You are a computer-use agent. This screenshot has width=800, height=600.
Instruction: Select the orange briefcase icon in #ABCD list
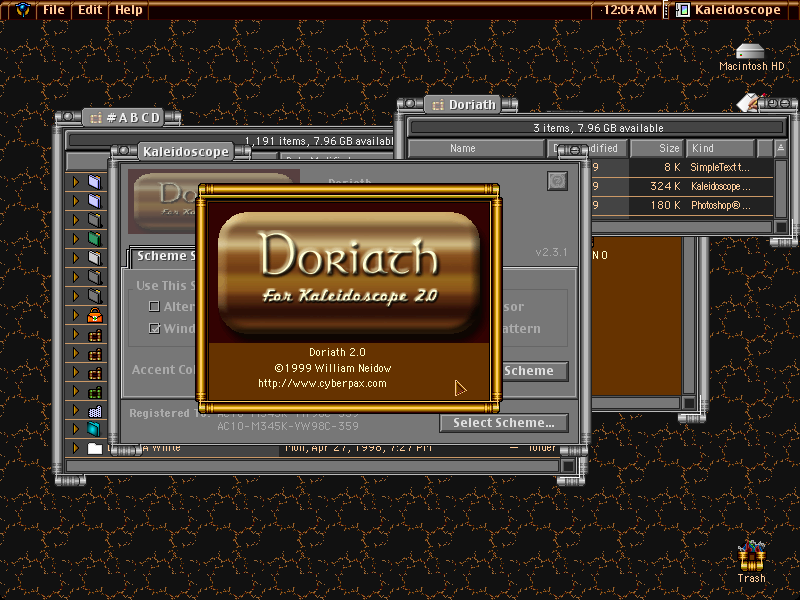click(95, 316)
